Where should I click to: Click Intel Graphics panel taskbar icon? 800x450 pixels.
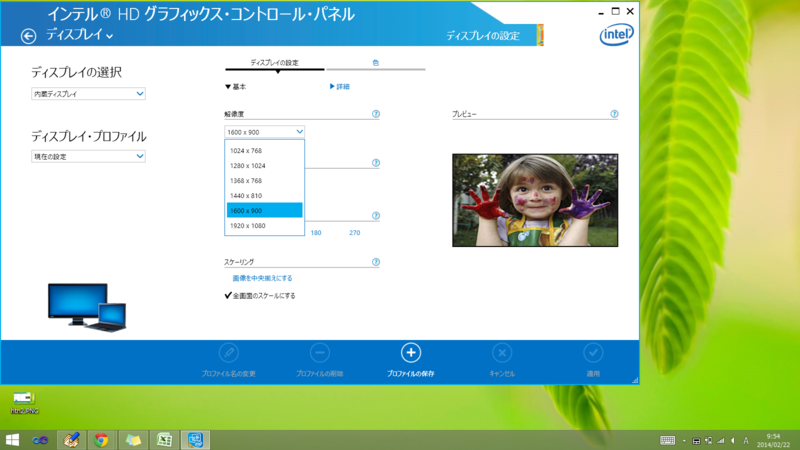click(x=195, y=440)
